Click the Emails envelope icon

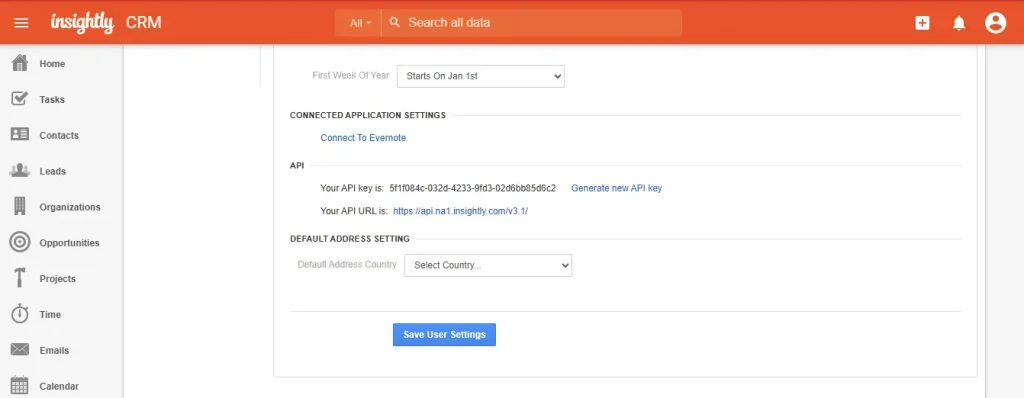coord(20,350)
